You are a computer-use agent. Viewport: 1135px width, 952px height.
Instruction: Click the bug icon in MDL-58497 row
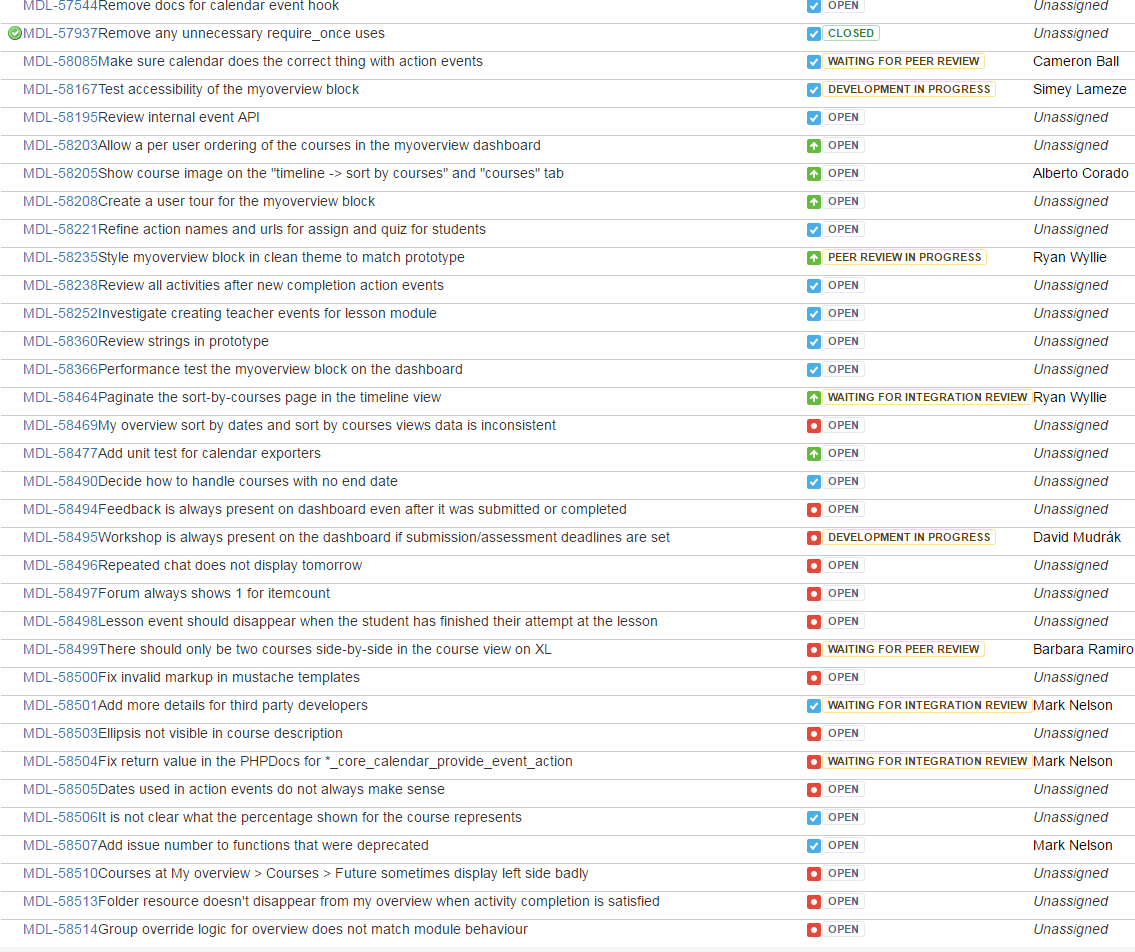[x=814, y=594]
